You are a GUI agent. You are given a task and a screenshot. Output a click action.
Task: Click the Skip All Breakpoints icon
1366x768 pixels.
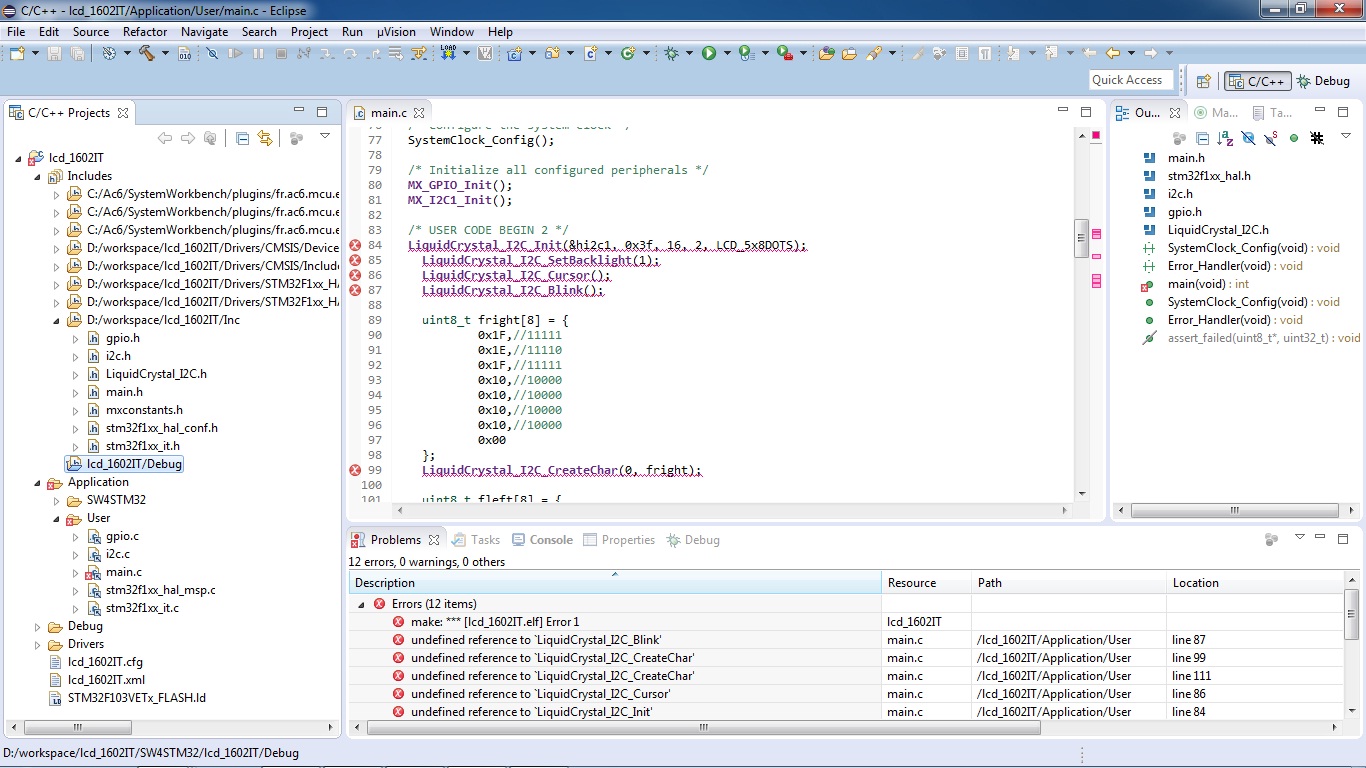[x=212, y=53]
